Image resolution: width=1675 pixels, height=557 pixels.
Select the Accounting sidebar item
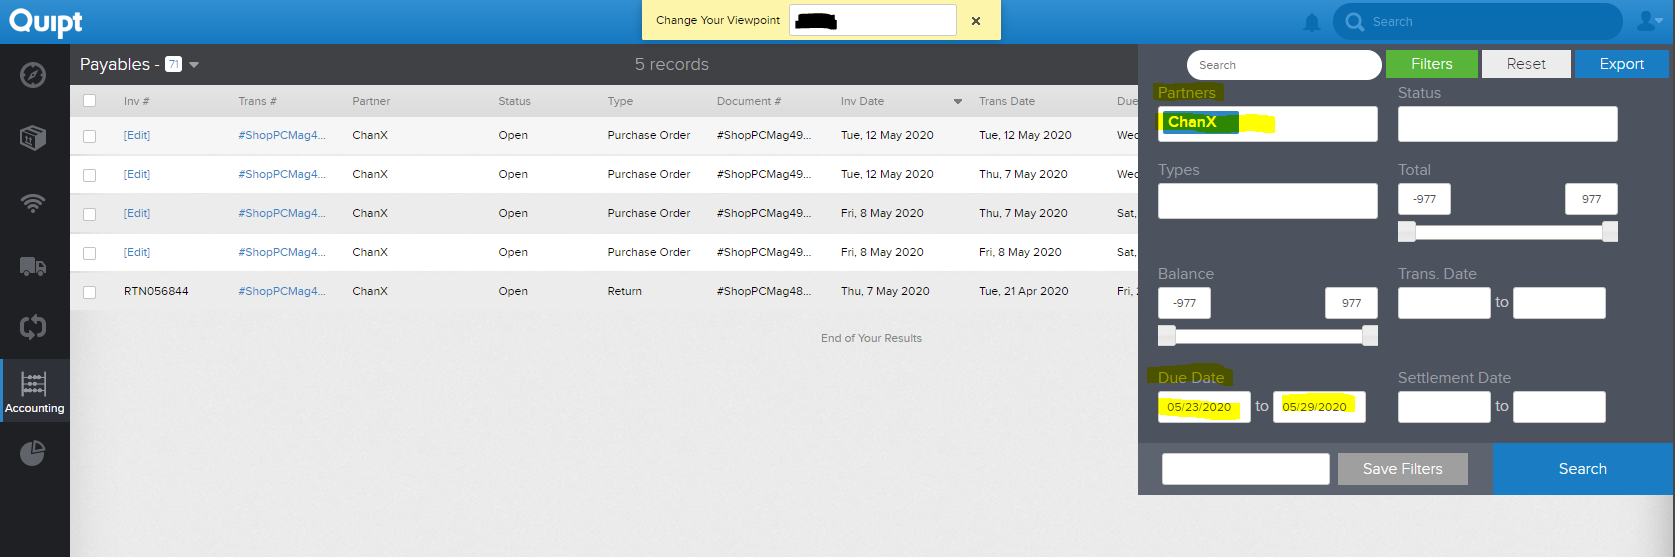click(x=34, y=390)
